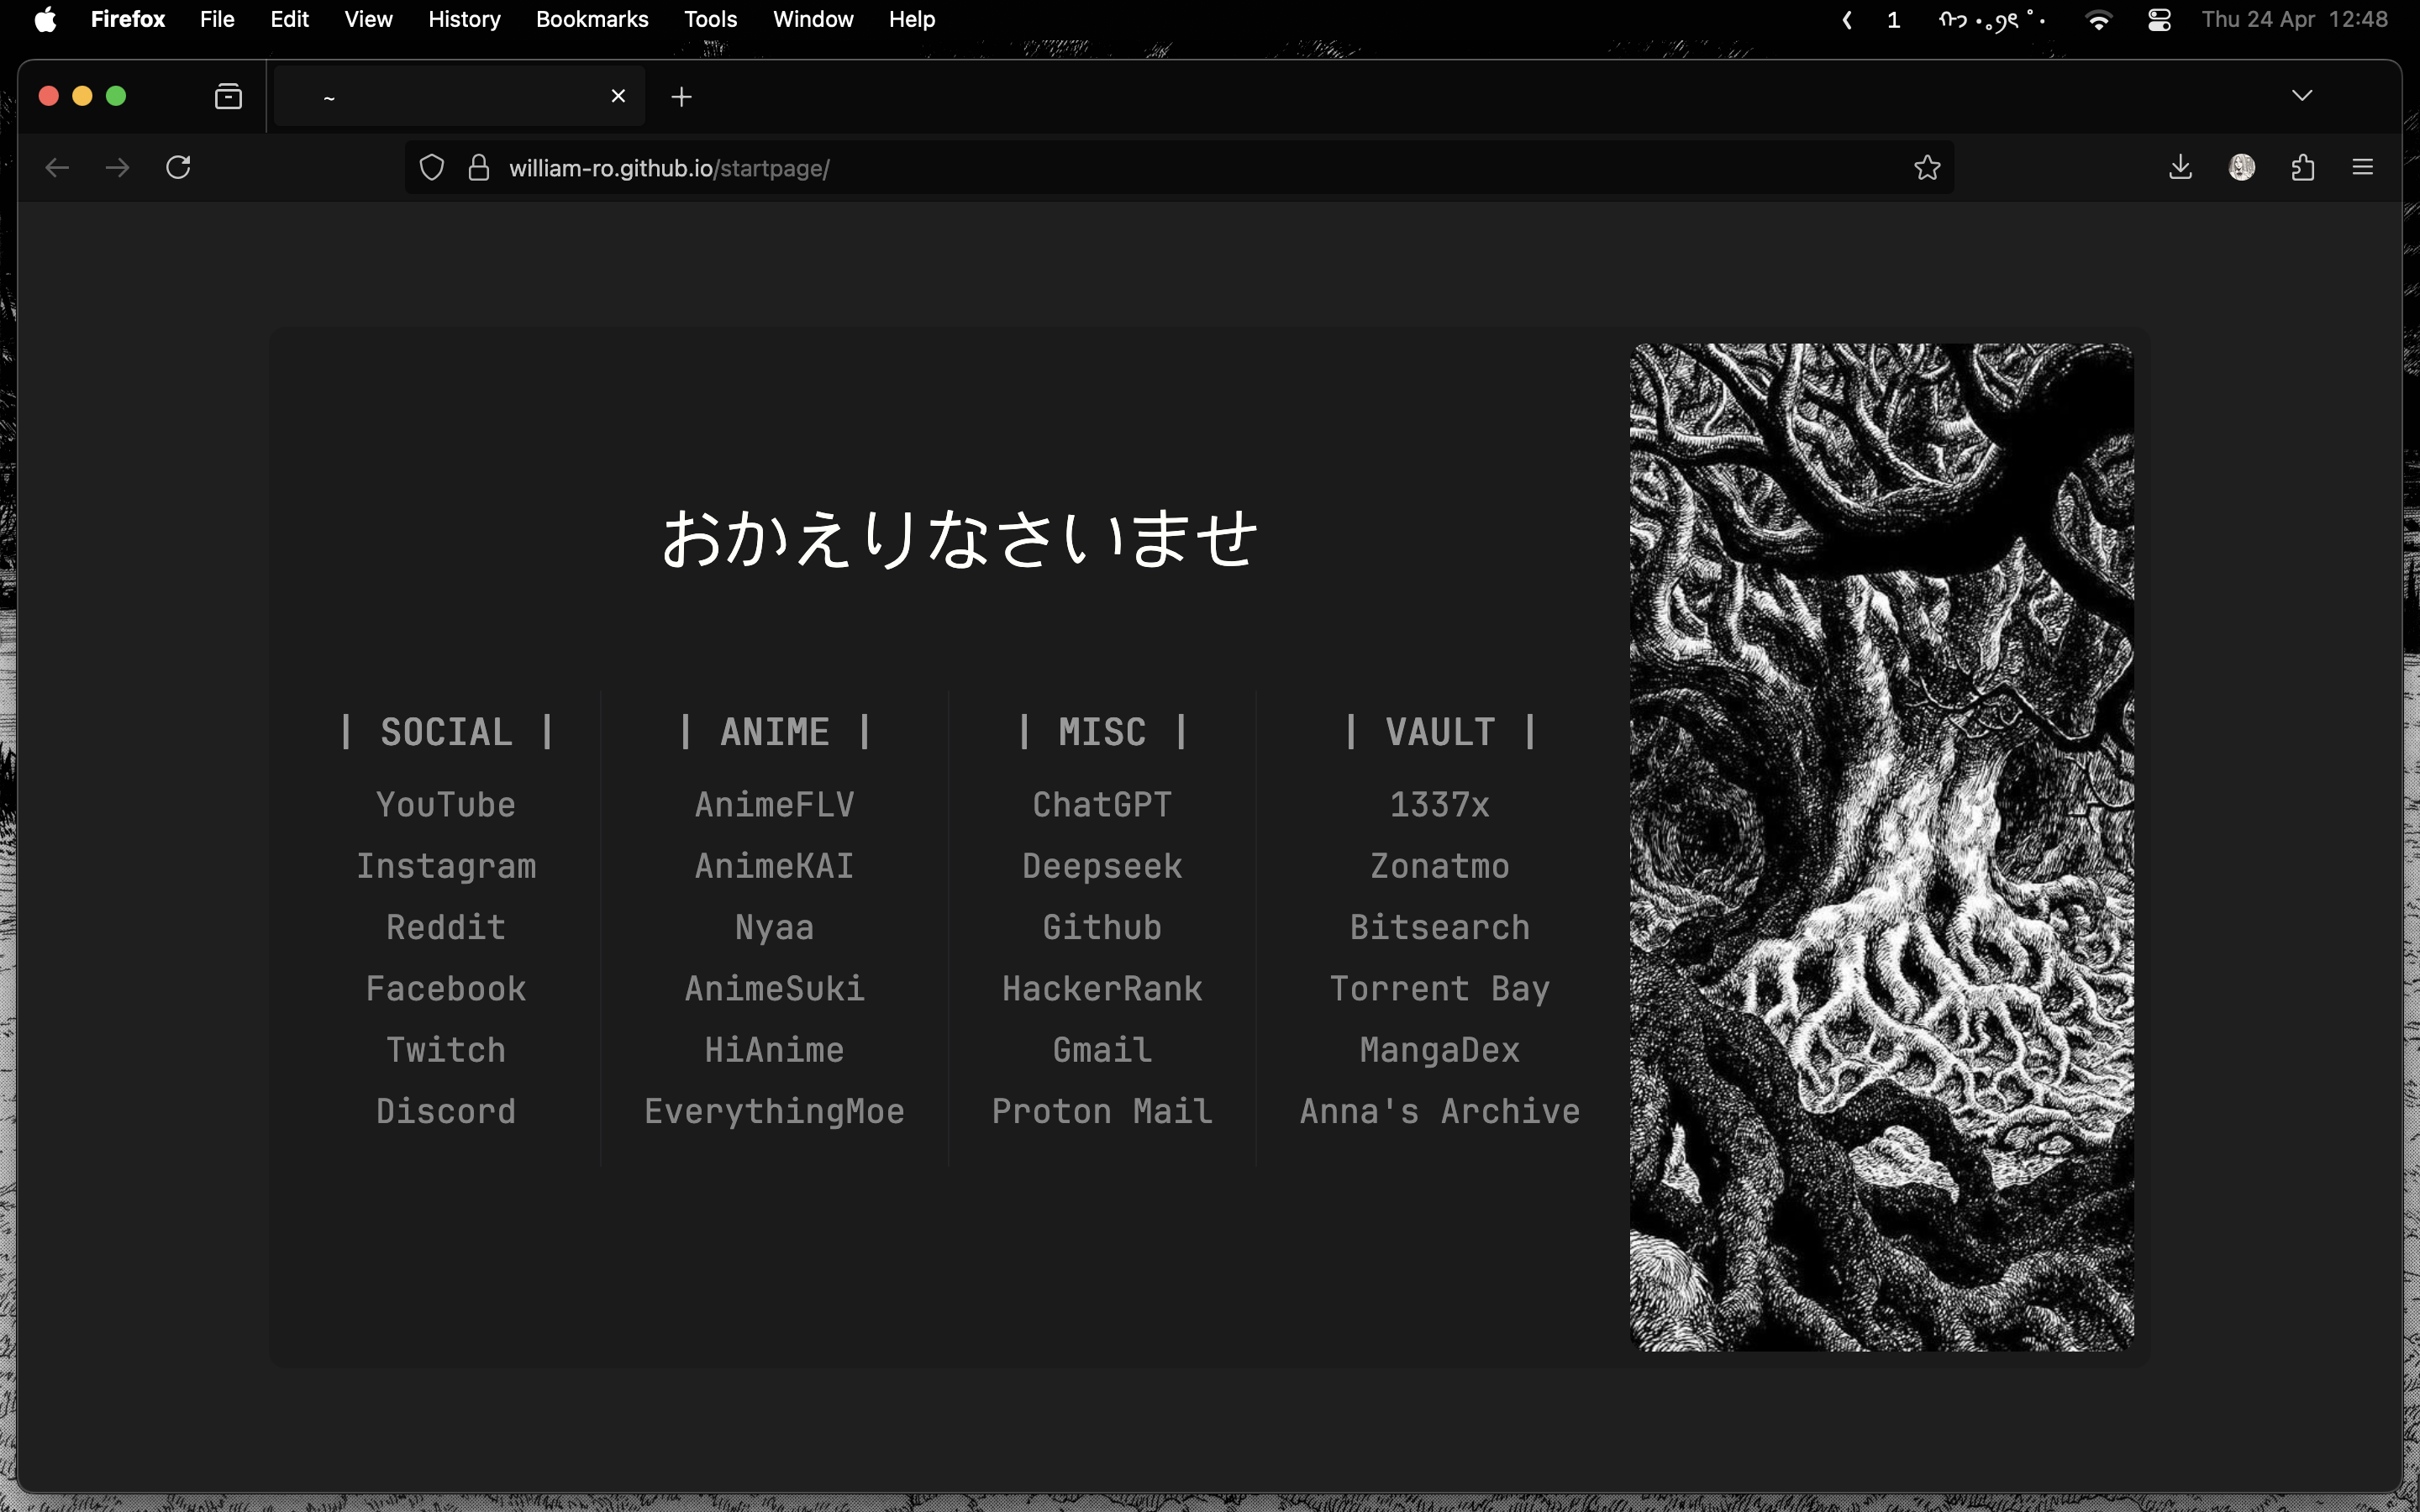2420x1512 pixels.
Task: Open the profile avatar in the toolbar
Action: click(x=2242, y=167)
